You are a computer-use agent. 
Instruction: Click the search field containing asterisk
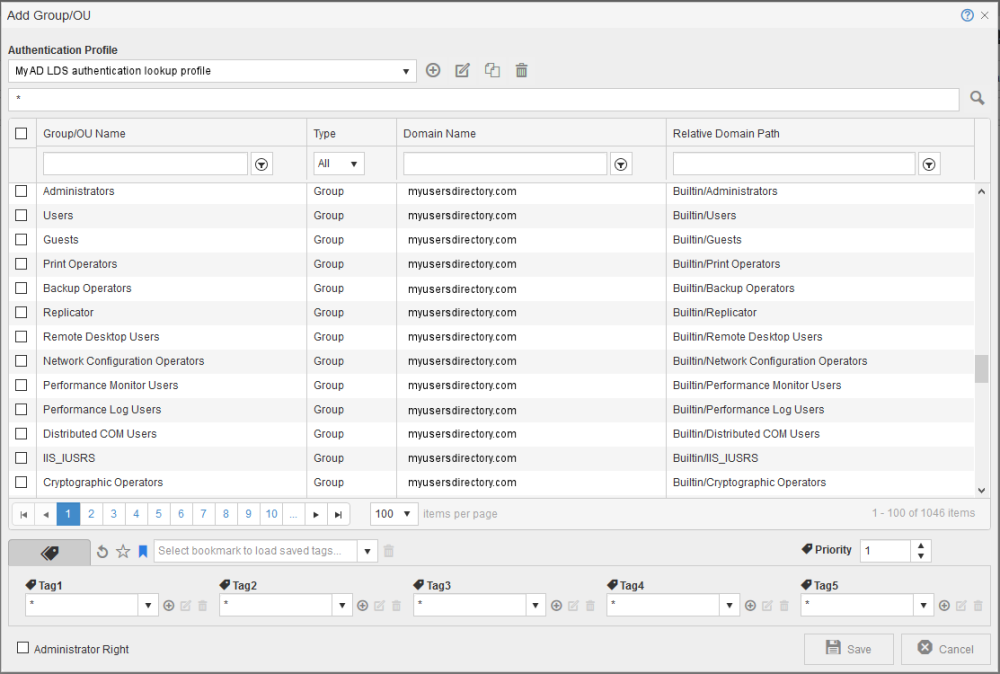483,99
